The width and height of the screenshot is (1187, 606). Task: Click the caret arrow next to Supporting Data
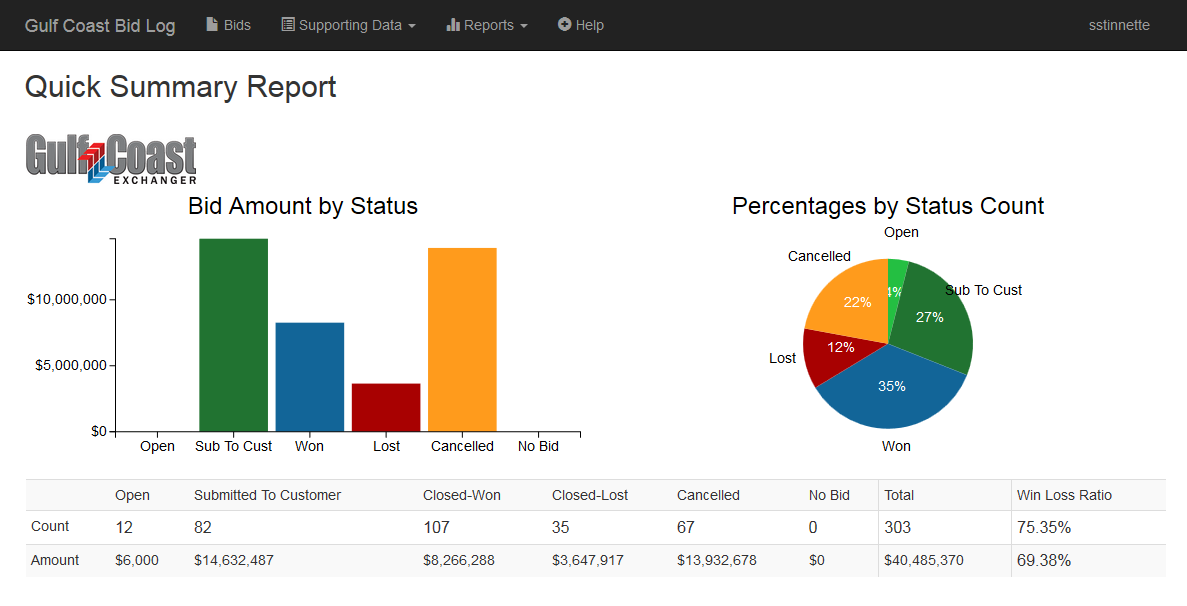tap(412, 26)
